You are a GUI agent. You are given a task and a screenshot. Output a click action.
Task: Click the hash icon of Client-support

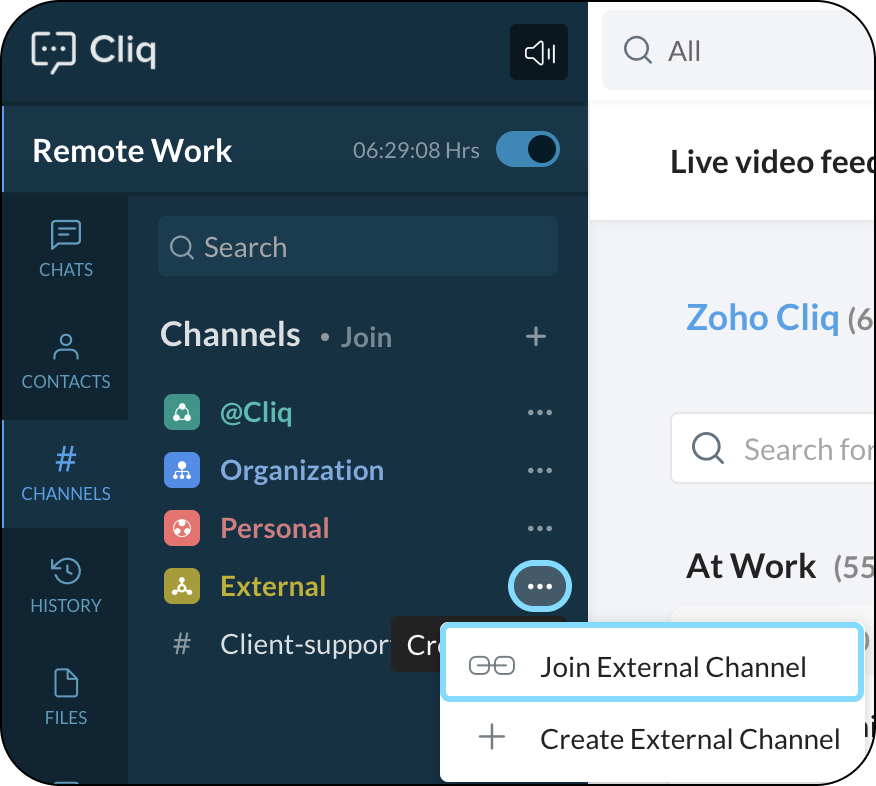(182, 644)
